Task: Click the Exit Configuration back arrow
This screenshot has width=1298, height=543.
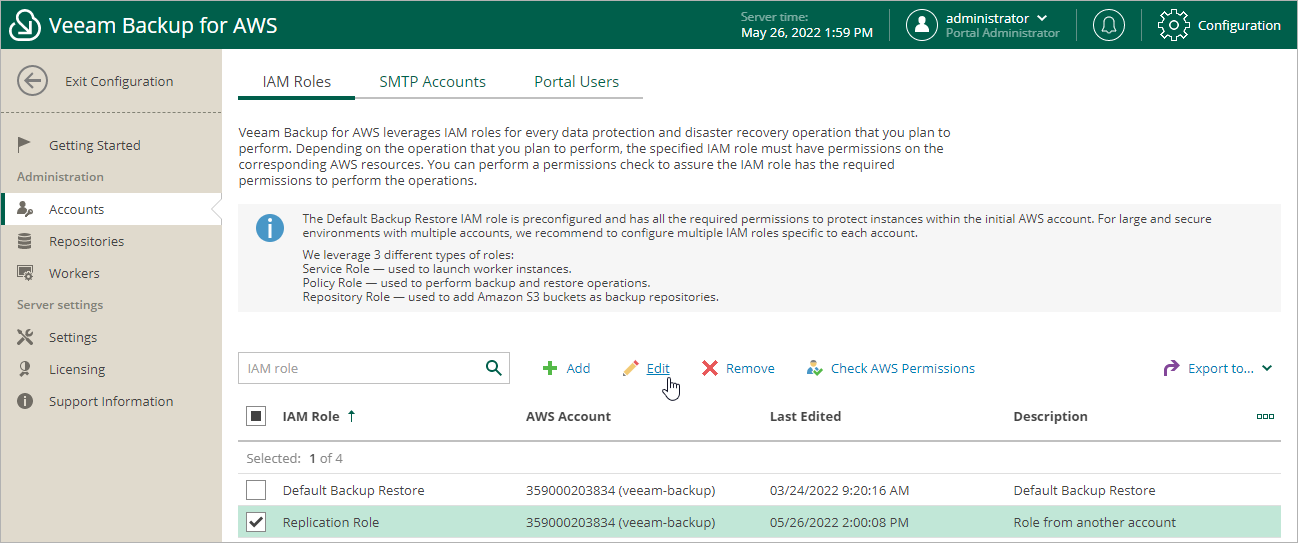Action: (33, 82)
